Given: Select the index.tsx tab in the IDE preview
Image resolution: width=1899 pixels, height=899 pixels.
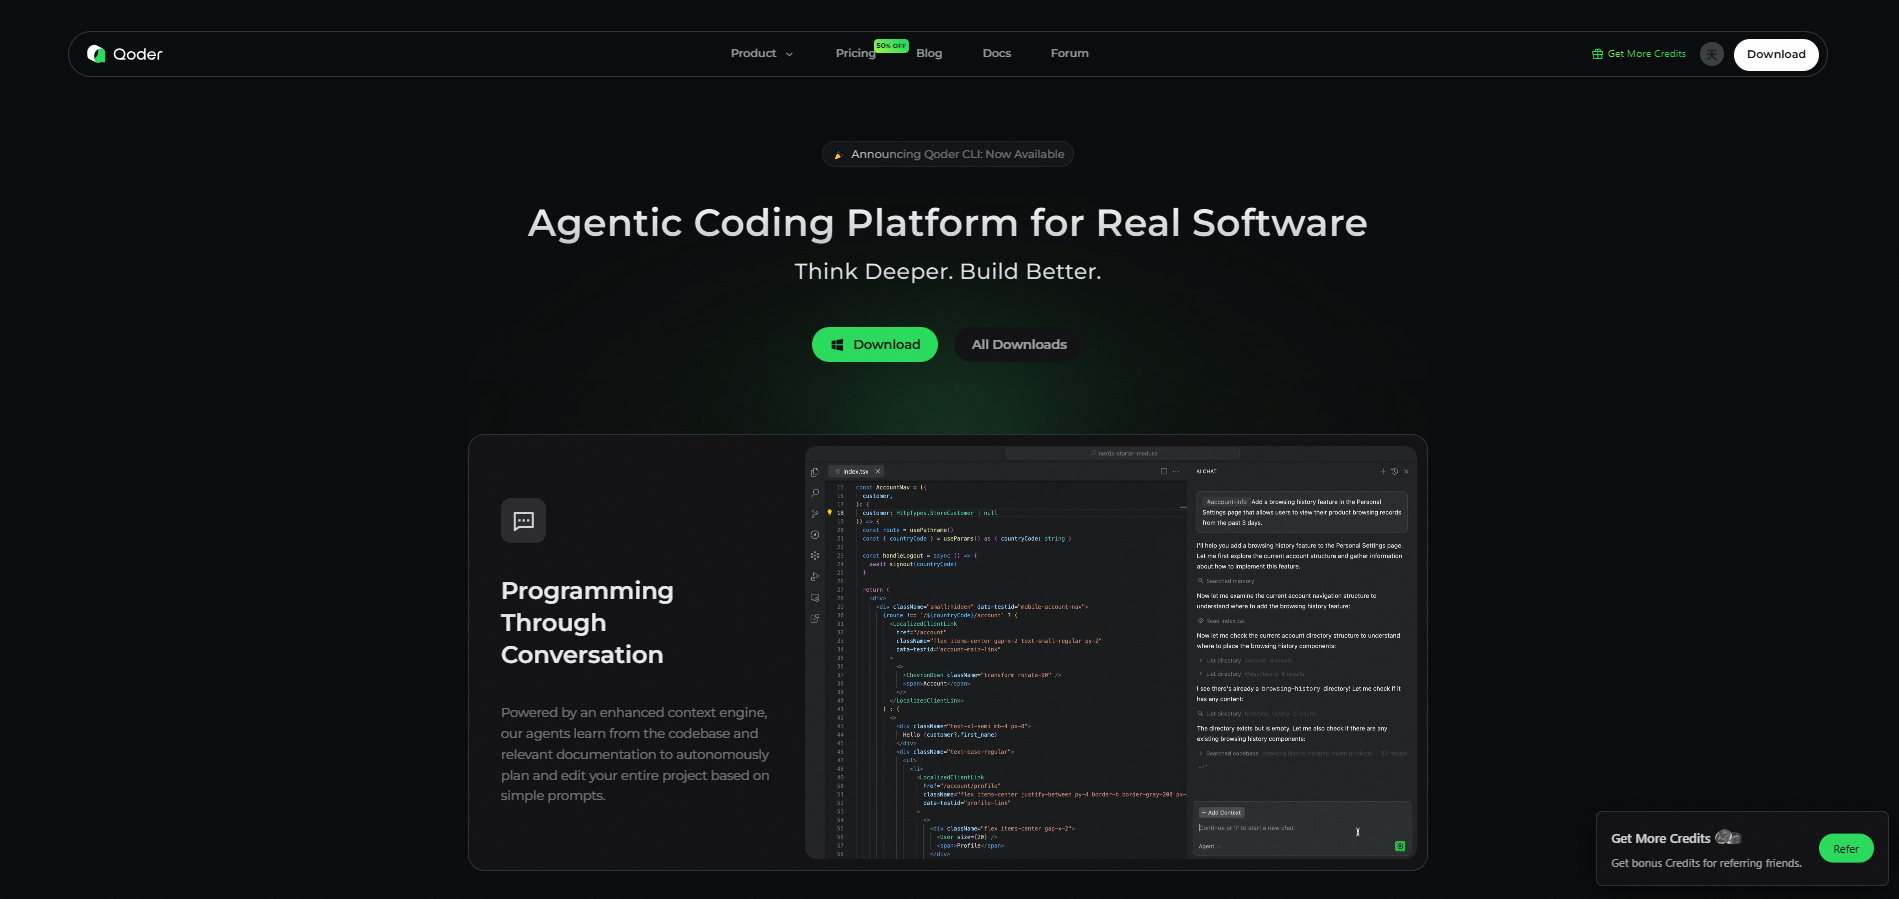Looking at the screenshot, I should 857,471.
